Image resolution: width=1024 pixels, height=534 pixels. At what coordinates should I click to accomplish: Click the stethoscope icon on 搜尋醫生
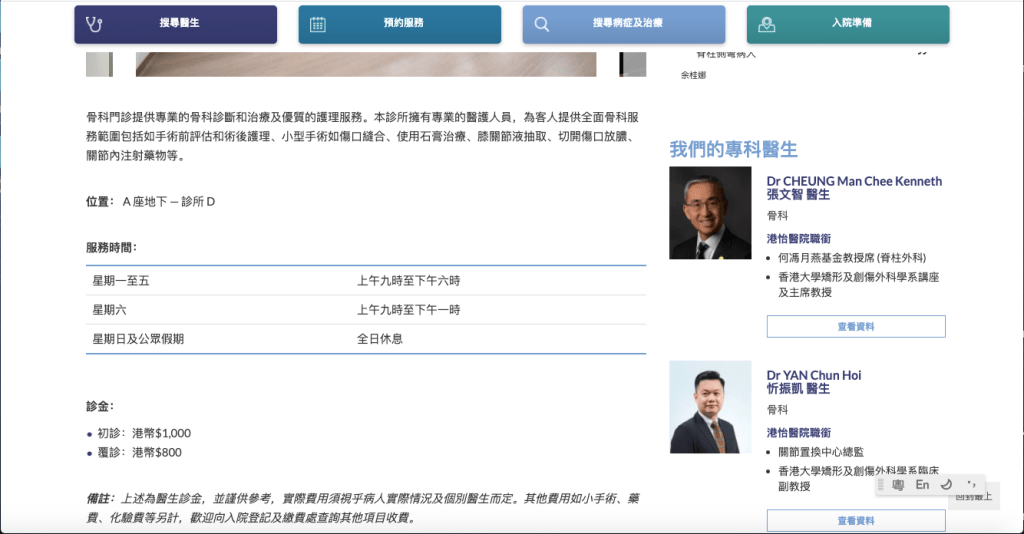[95, 24]
